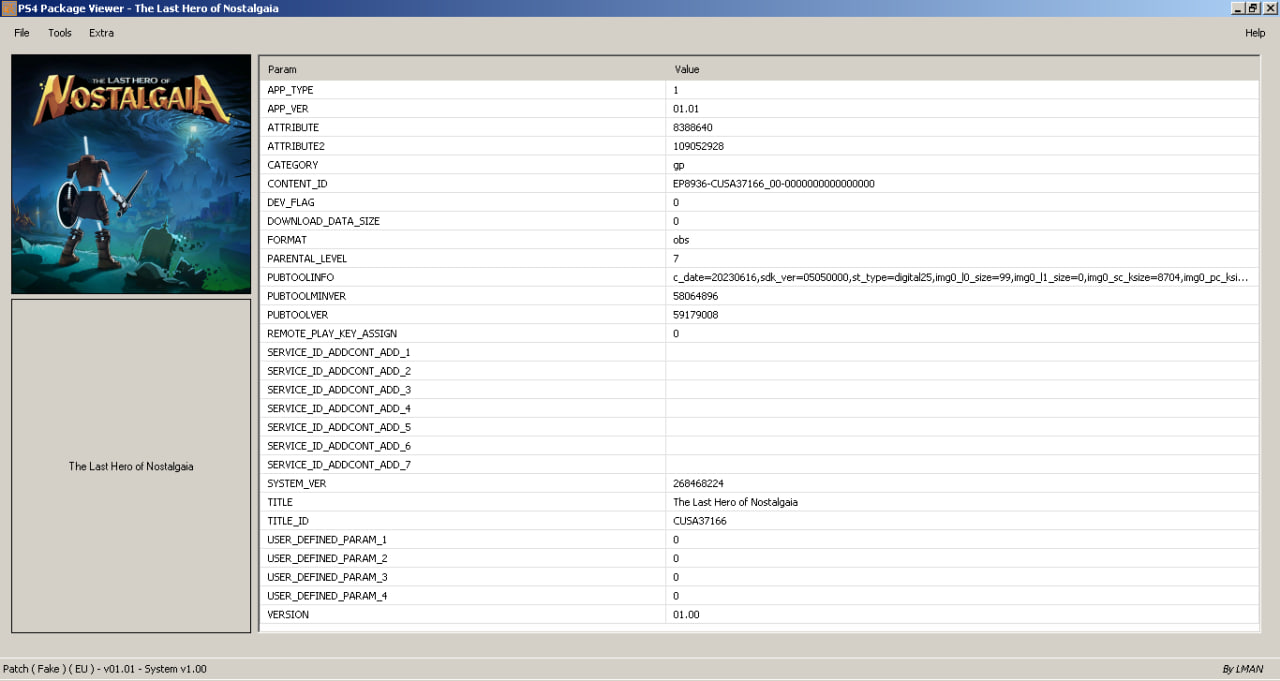This screenshot has width=1280, height=681.
Task: Open the Tools menu
Action: 60,33
